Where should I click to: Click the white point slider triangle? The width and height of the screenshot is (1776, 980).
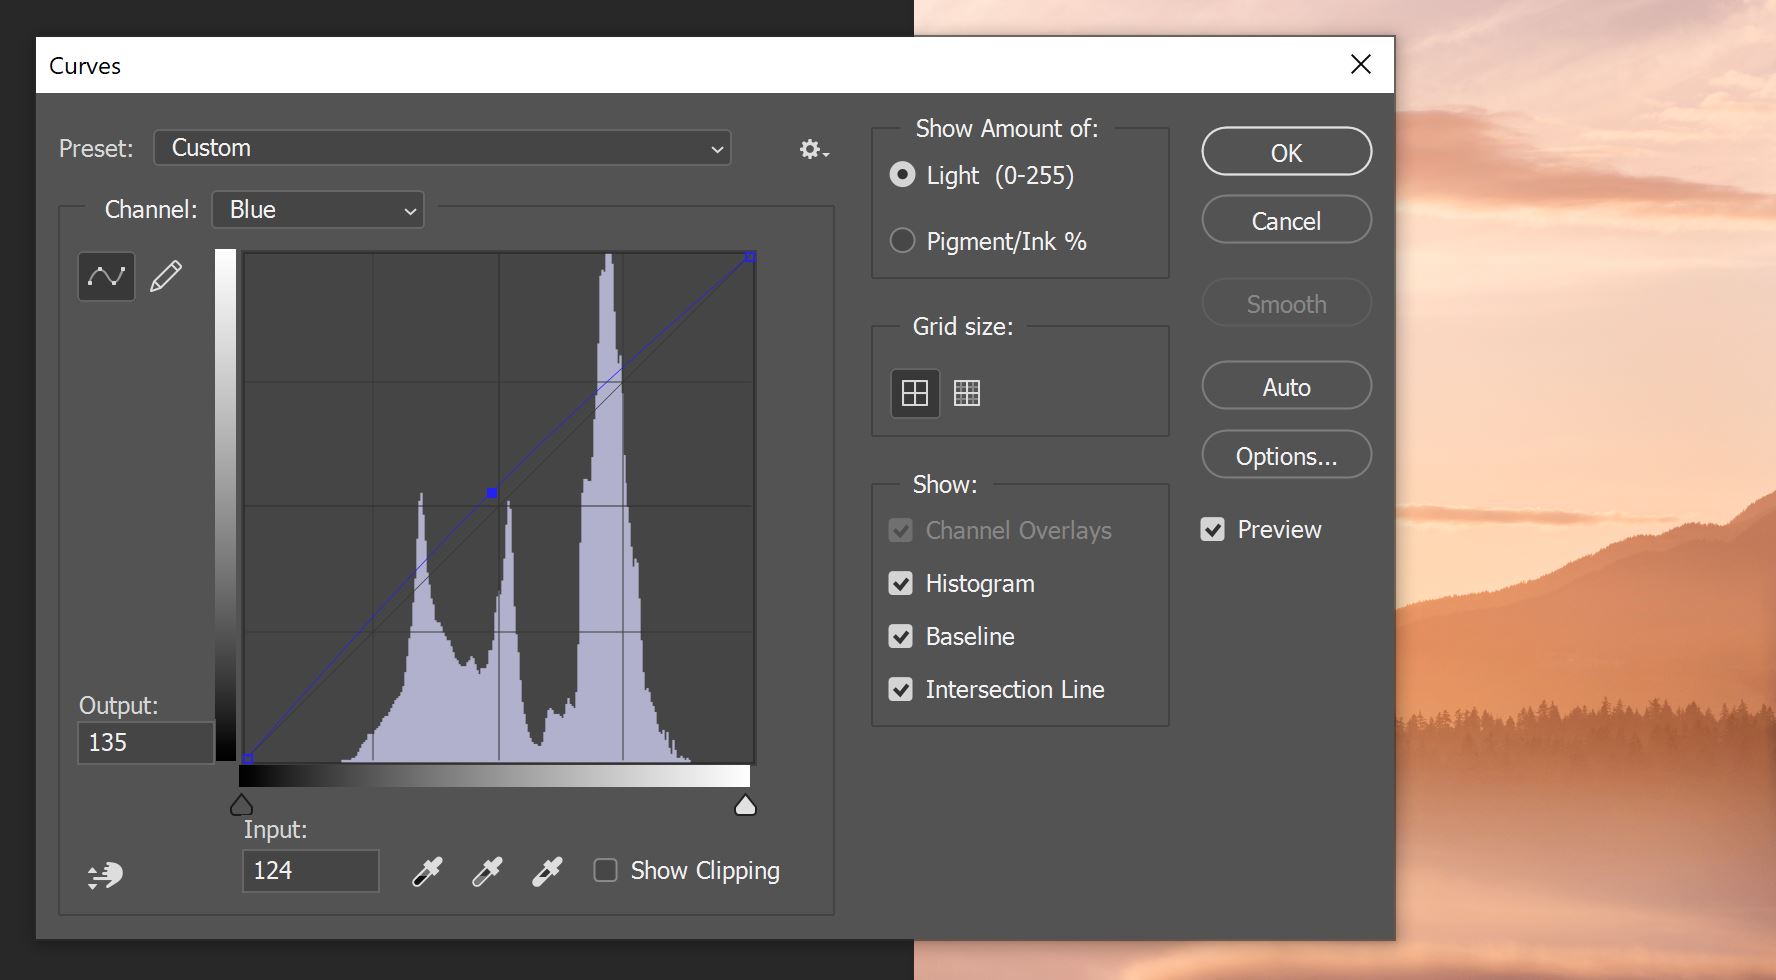(745, 805)
